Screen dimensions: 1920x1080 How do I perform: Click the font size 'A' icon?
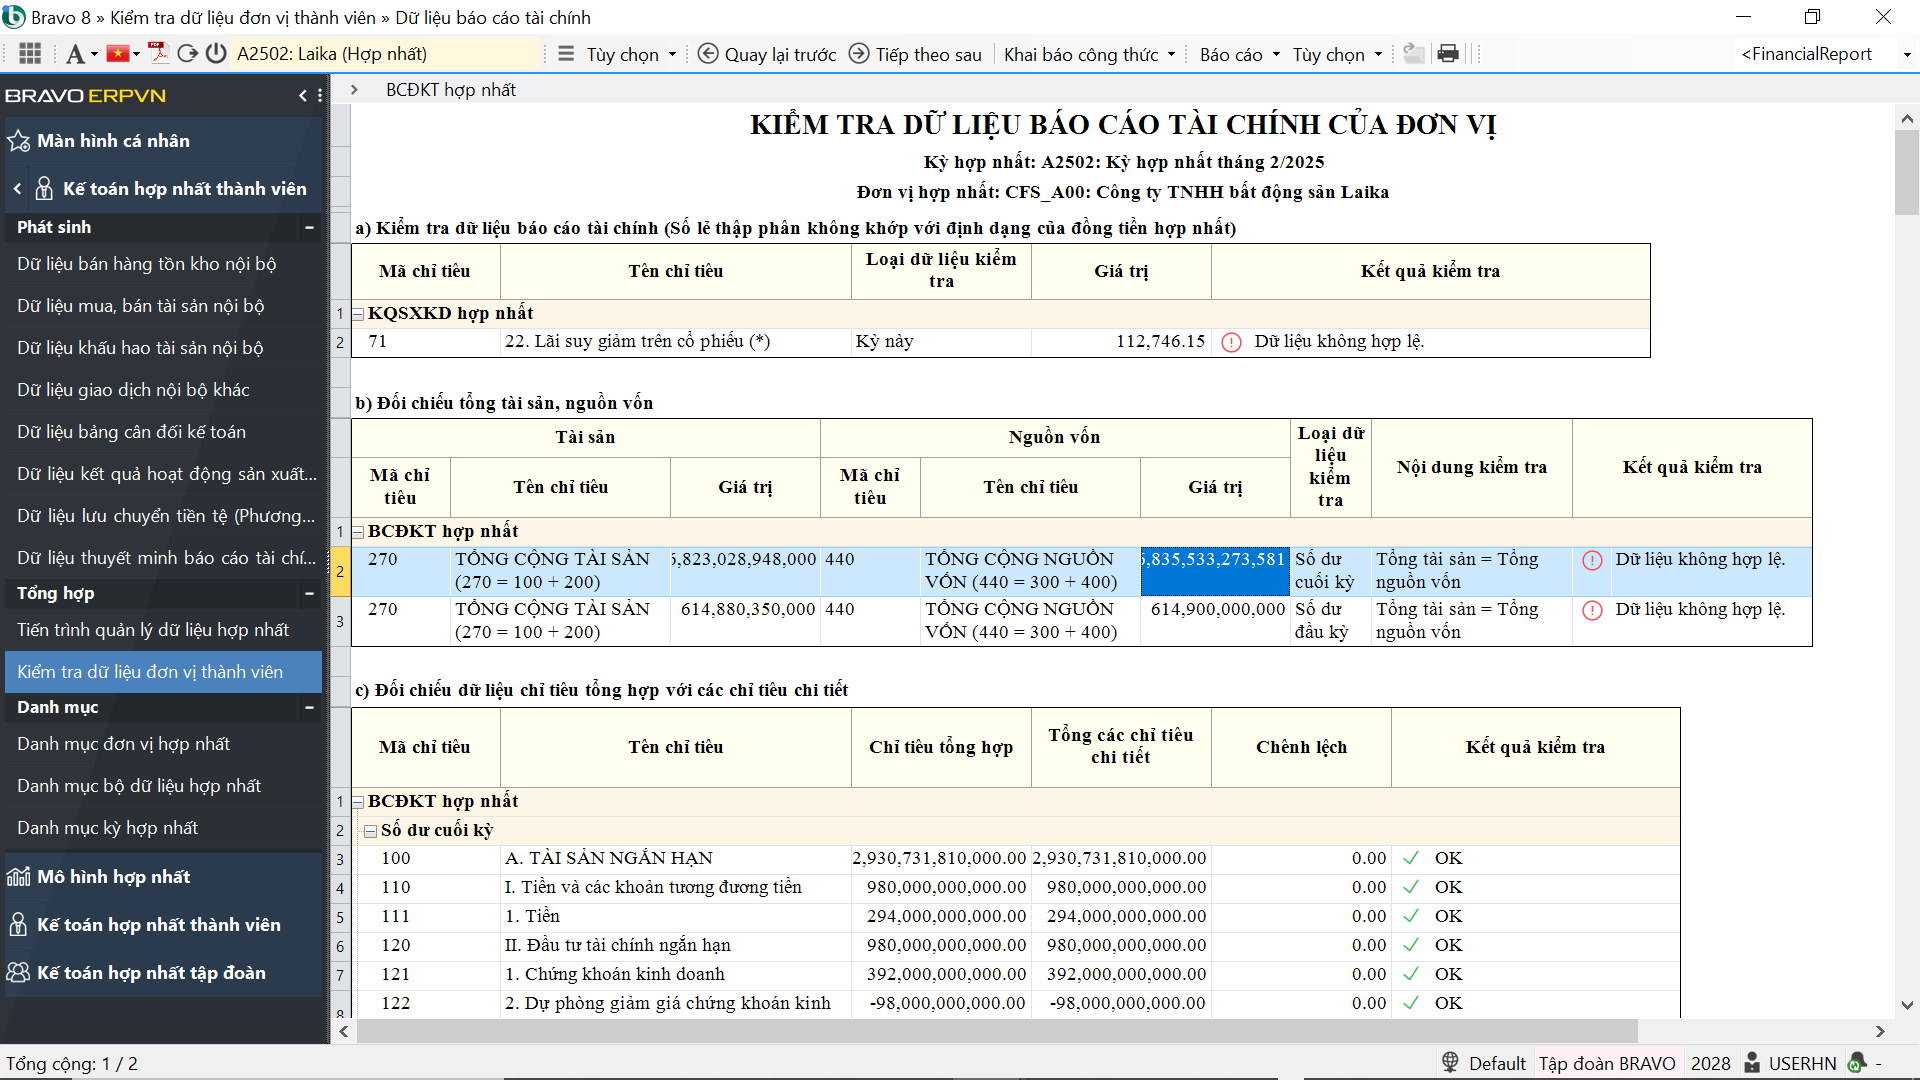point(75,54)
